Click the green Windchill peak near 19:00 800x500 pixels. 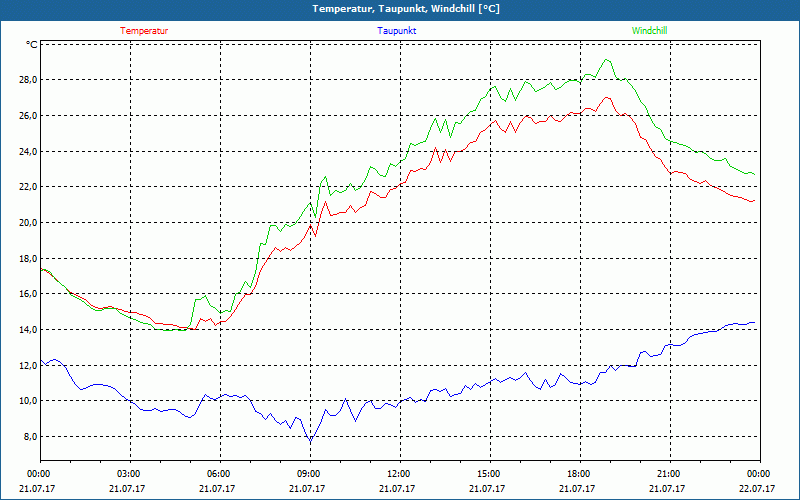[606, 60]
